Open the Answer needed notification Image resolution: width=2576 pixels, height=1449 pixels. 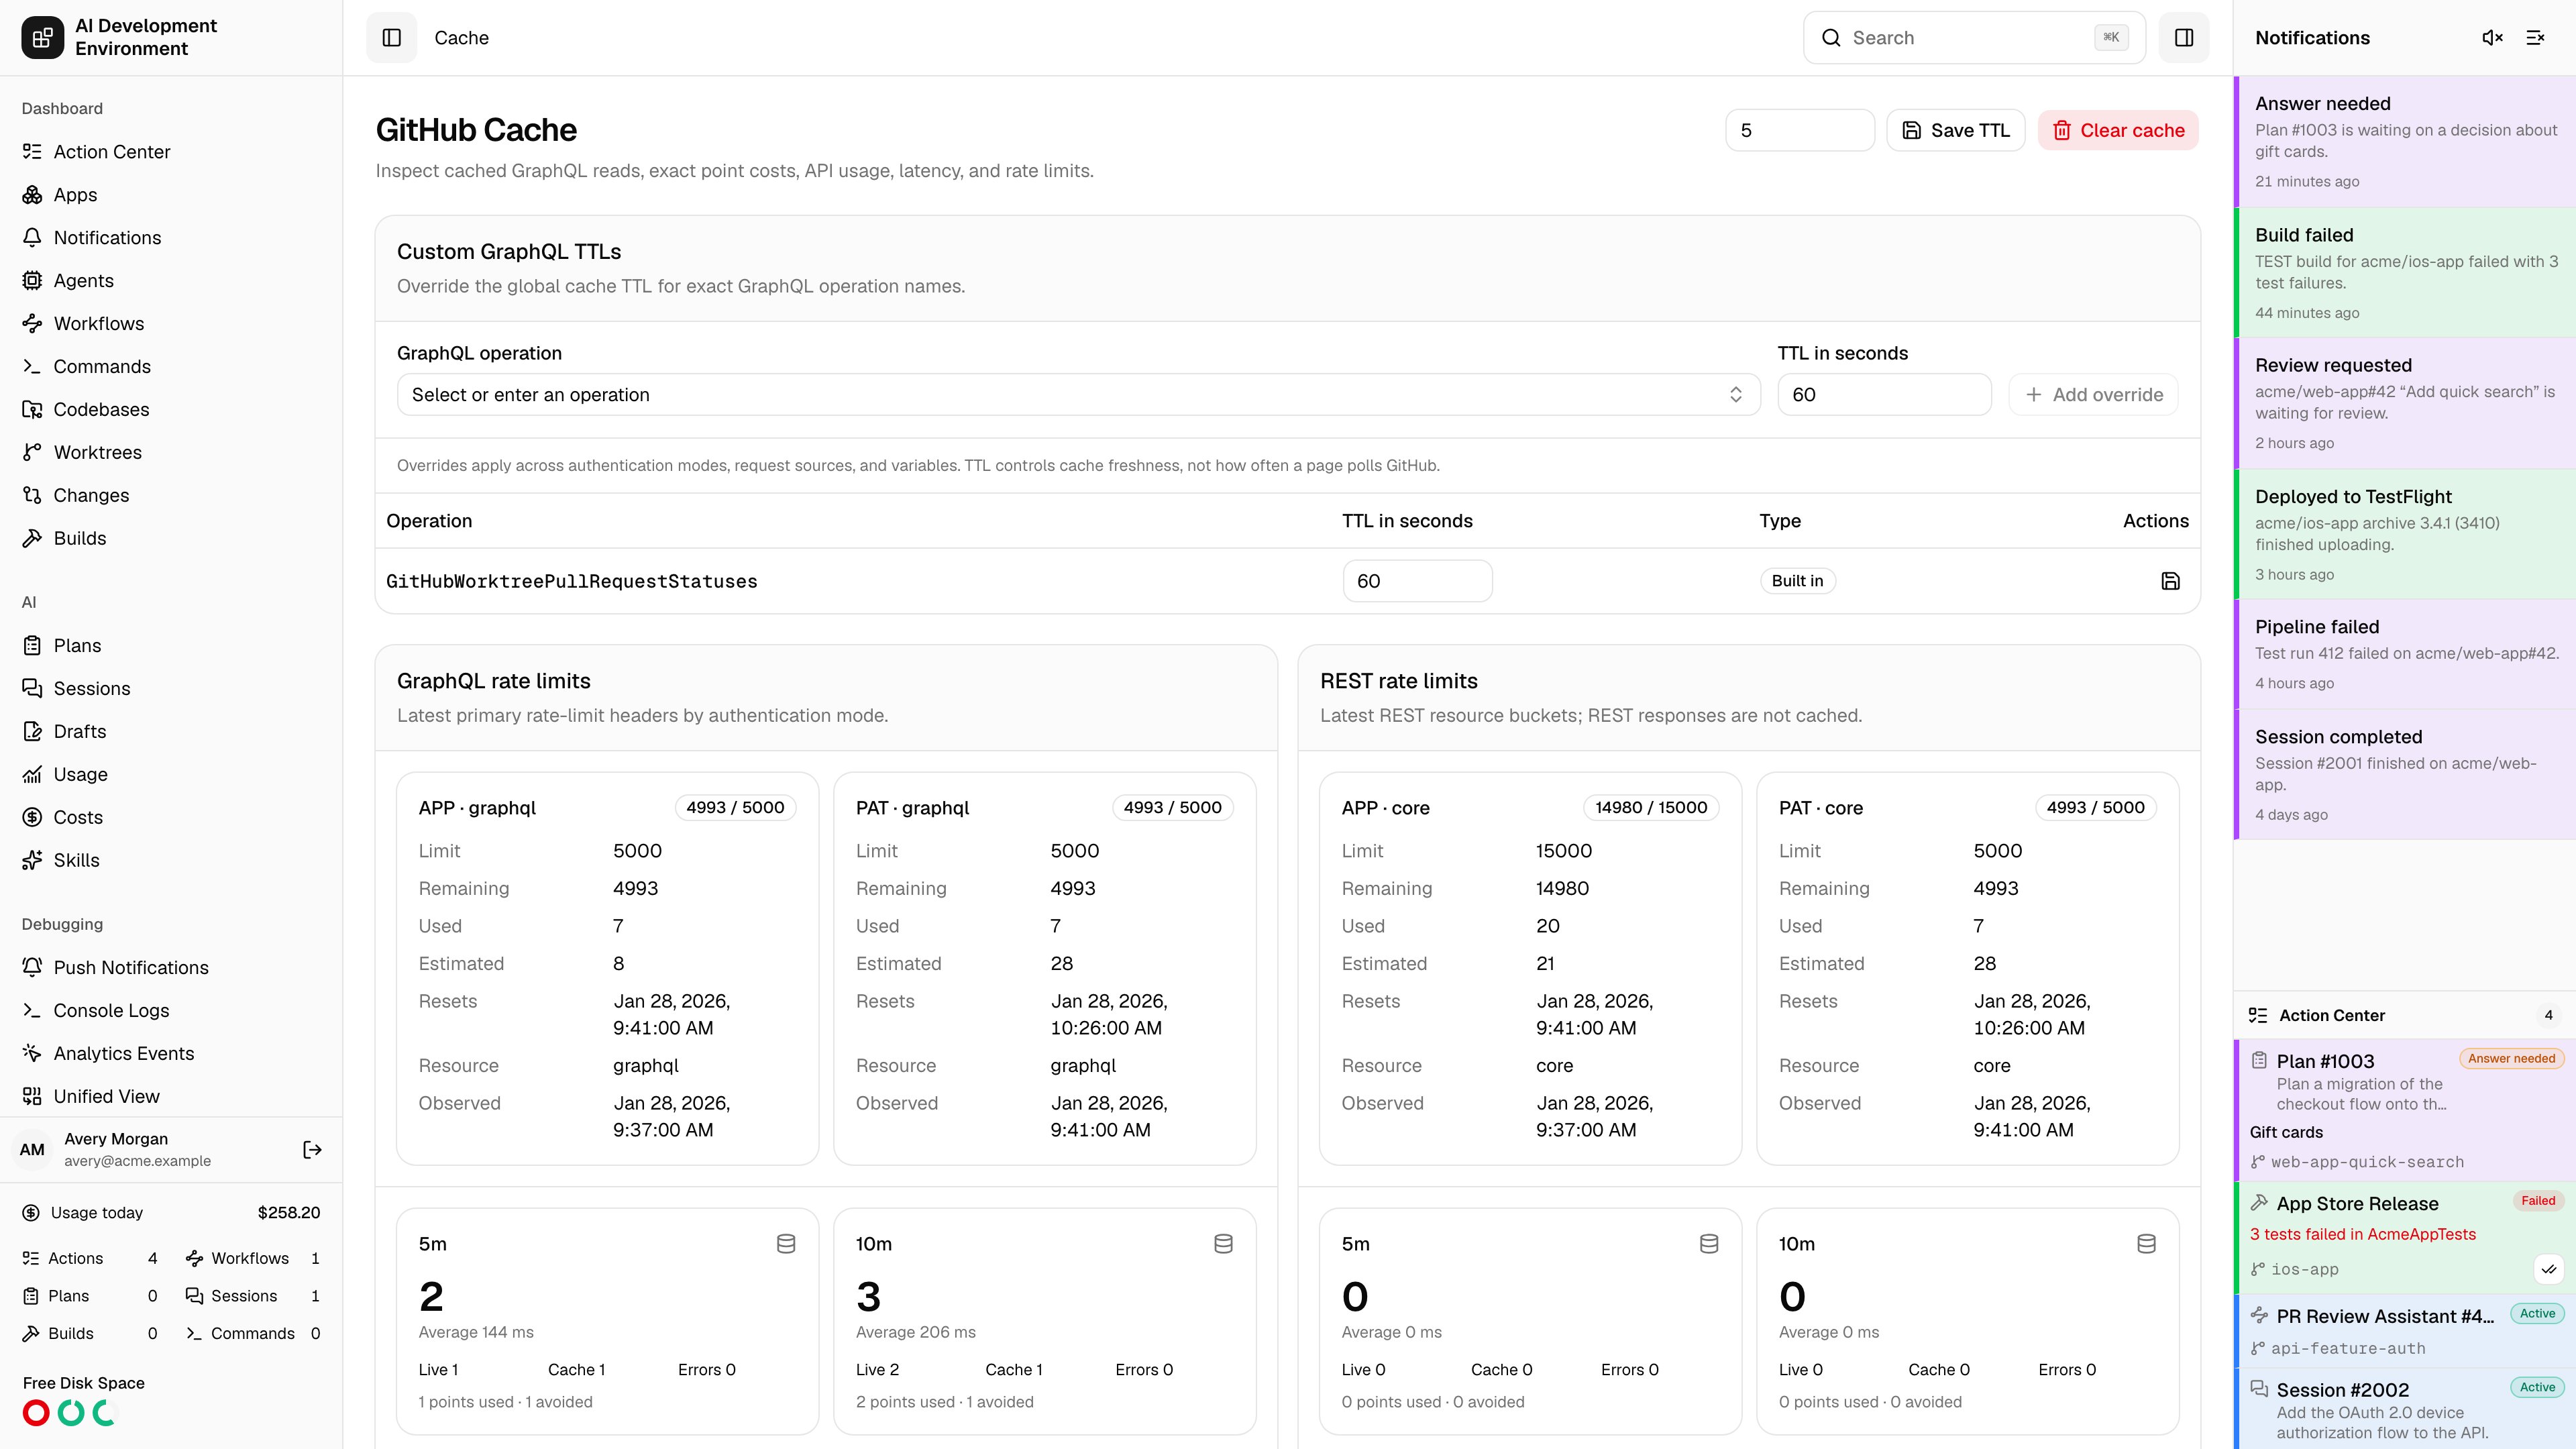[2405, 142]
